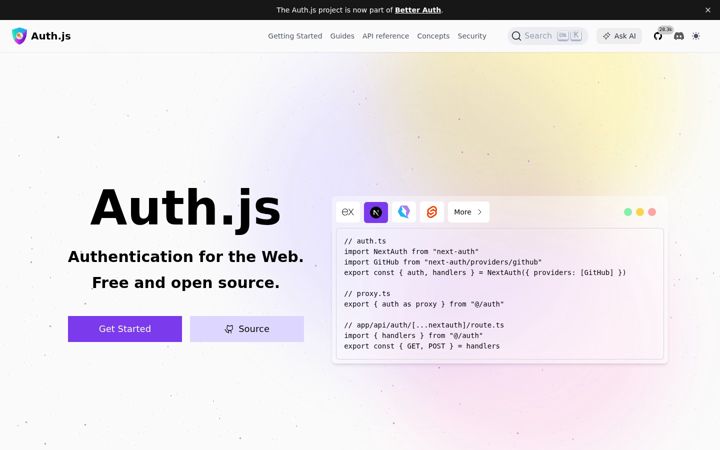This screenshot has width=720, height=450.
Task: Select the Next.js framework tab icon
Action: [376, 212]
